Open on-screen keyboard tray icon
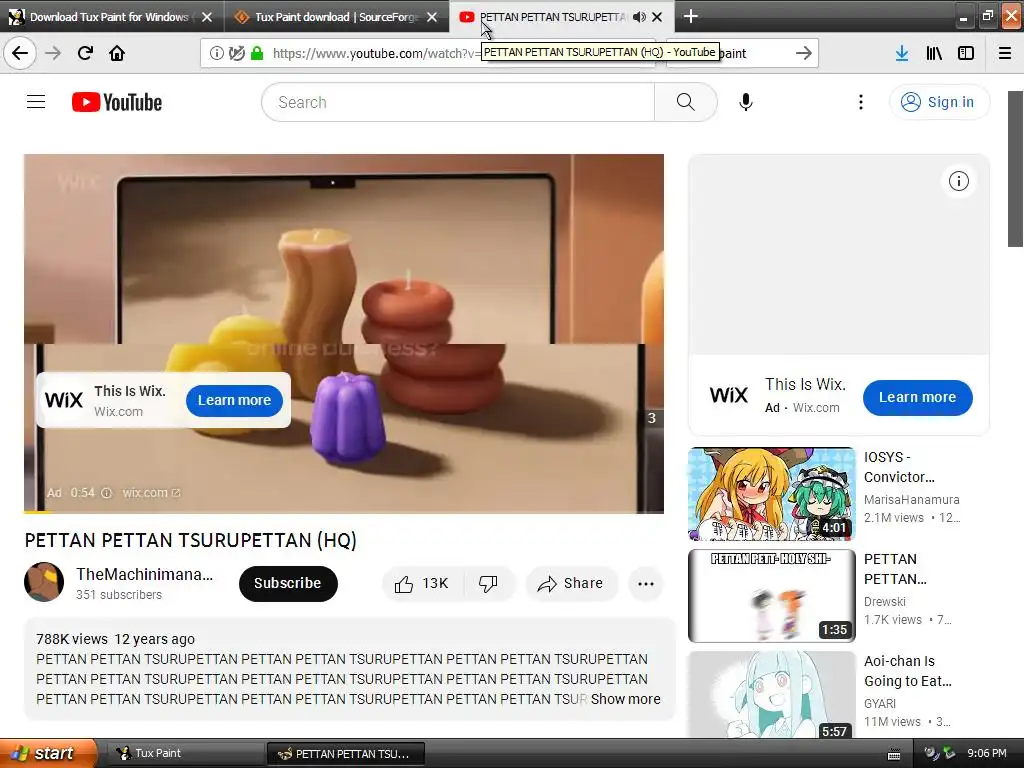Viewport: 1024px width, 768px height. pos(894,754)
